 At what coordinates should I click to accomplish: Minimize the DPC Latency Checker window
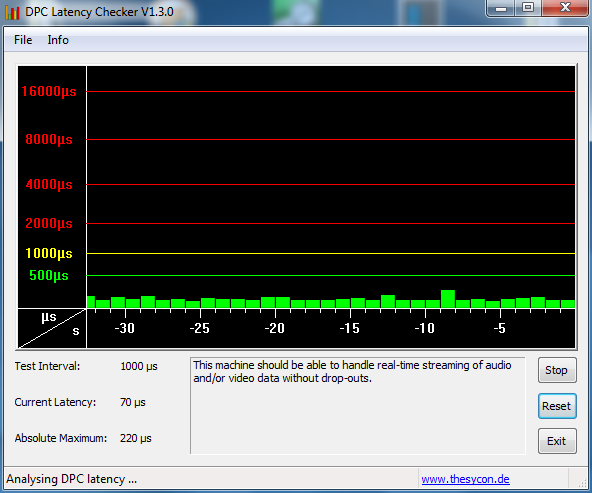[x=501, y=8]
